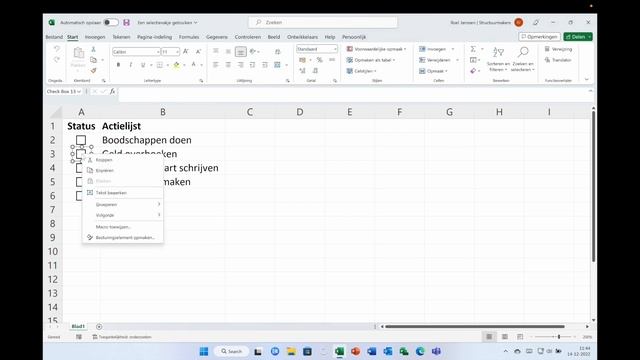Click the Clear eraser icon

tap(473, 71)
